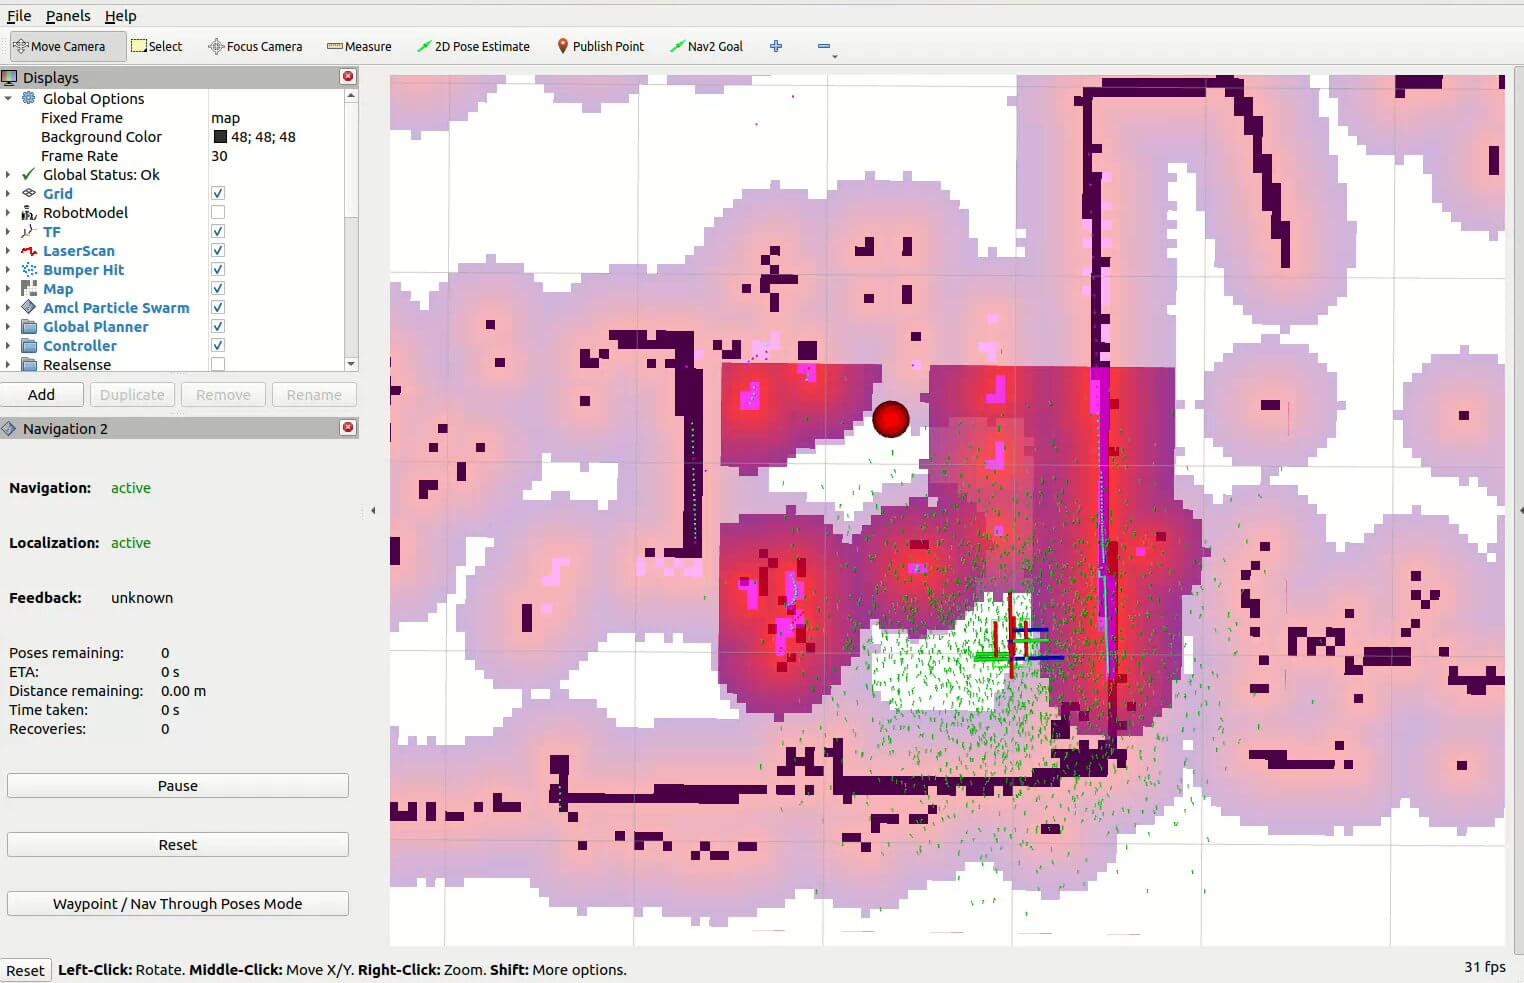Image resolution: width=1524 pixels, height=983 pixels.
Task: Click the blue plus add-tool icon
Action: click(x=776, y=46)
